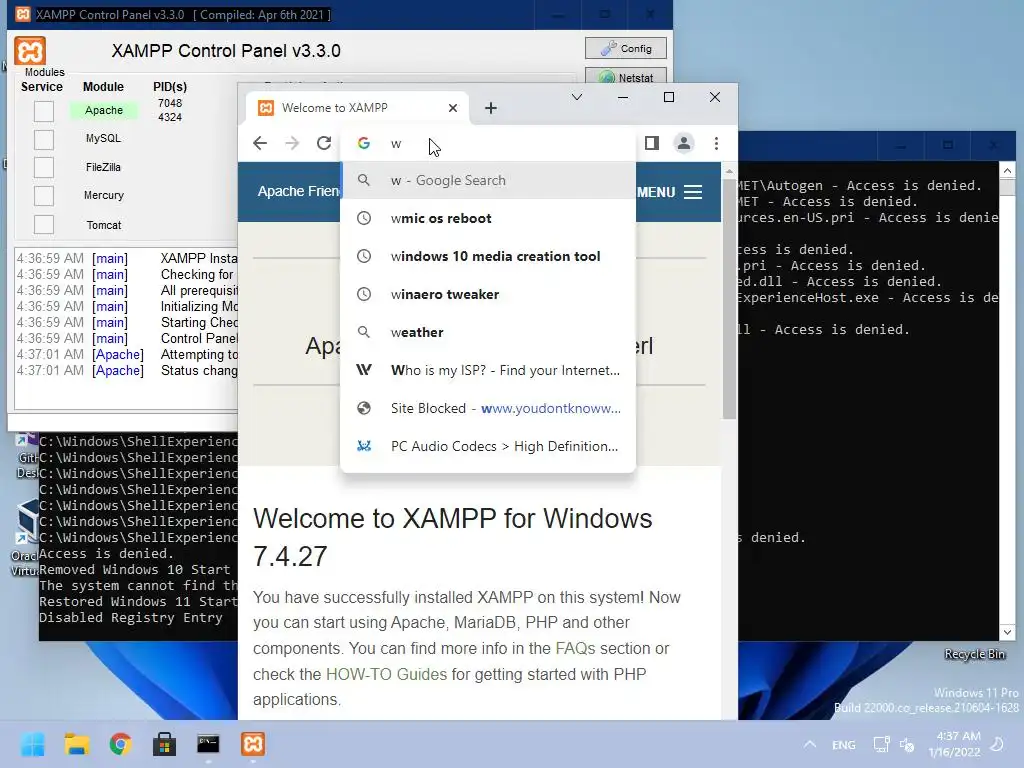Viewport: 1024px width, 768px height.
Task: Select the Recycle Bin desktop icon
Action: [974, 654]
